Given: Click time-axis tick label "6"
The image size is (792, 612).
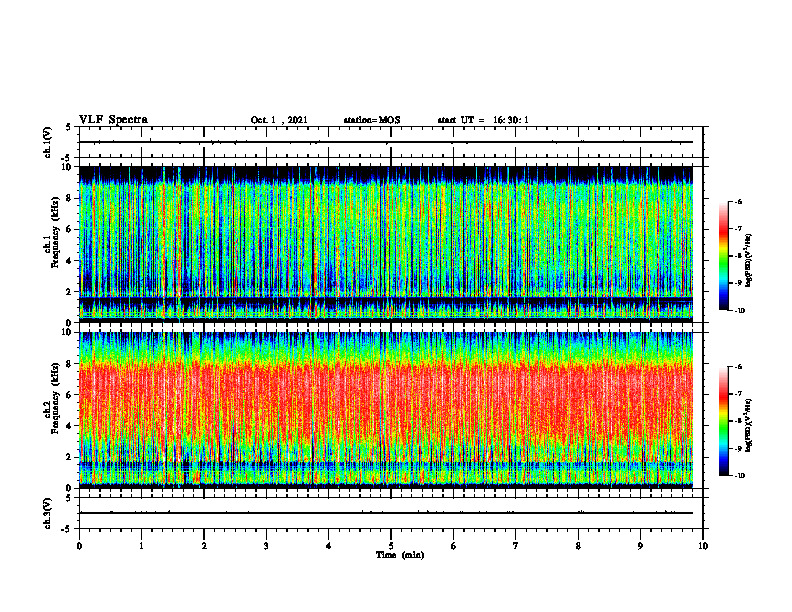Looking at the screenshot, I should (x=454, y=546).
